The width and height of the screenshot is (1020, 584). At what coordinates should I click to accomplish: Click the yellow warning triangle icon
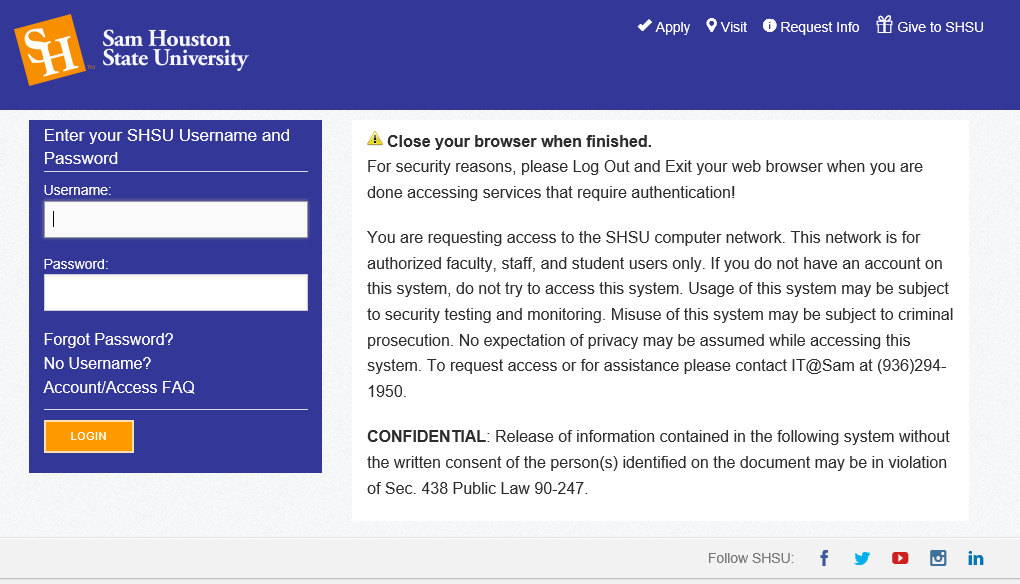pos(375,138)
